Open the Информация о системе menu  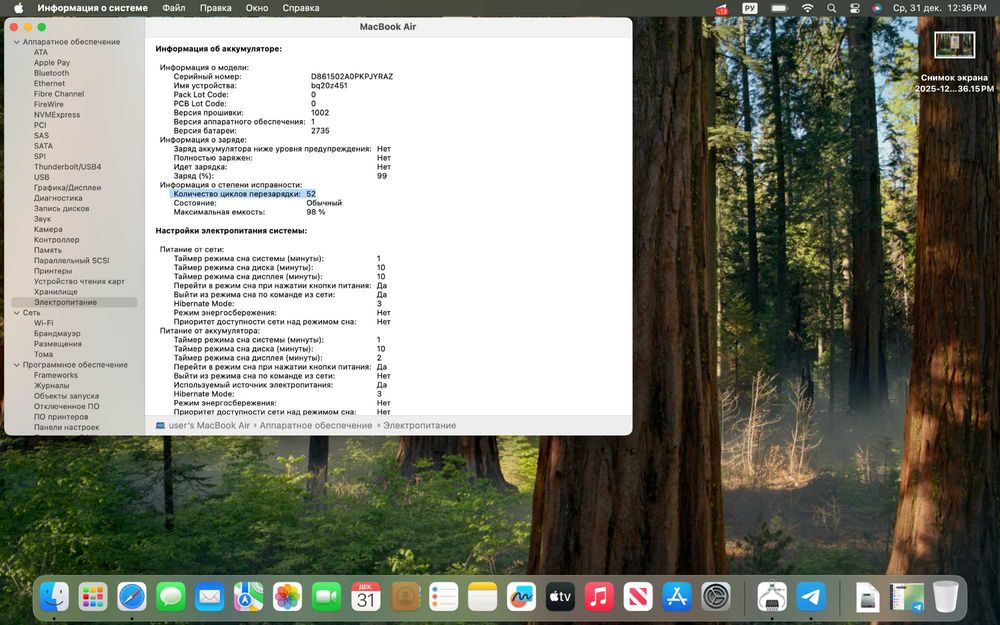pyautogui.click(x=92, y=8)
